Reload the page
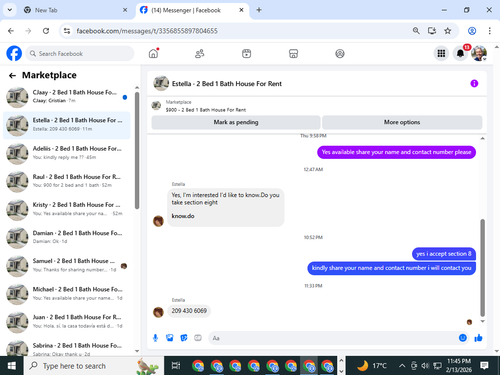This screenshot has width=500, height=375. (x=46, y=31)
